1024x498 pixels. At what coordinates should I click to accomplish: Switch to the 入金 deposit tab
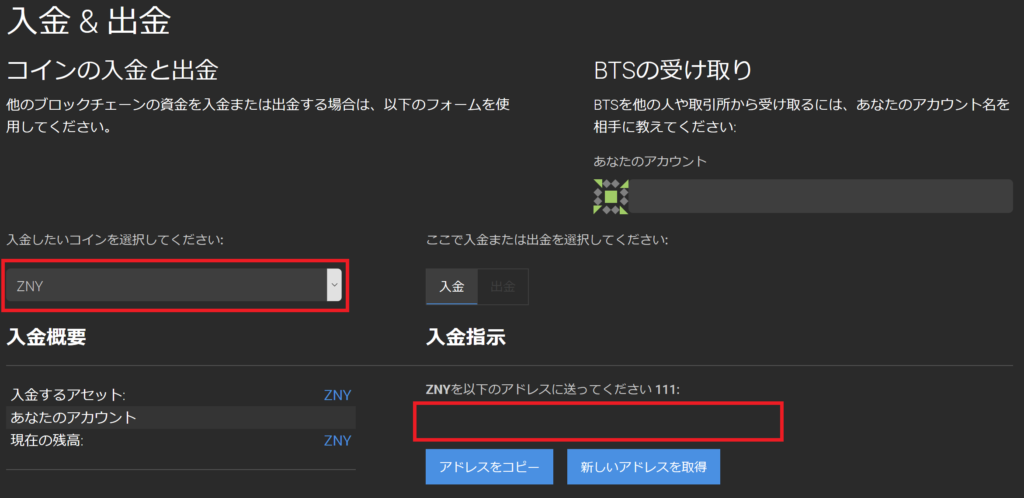(x=451, y=287)
